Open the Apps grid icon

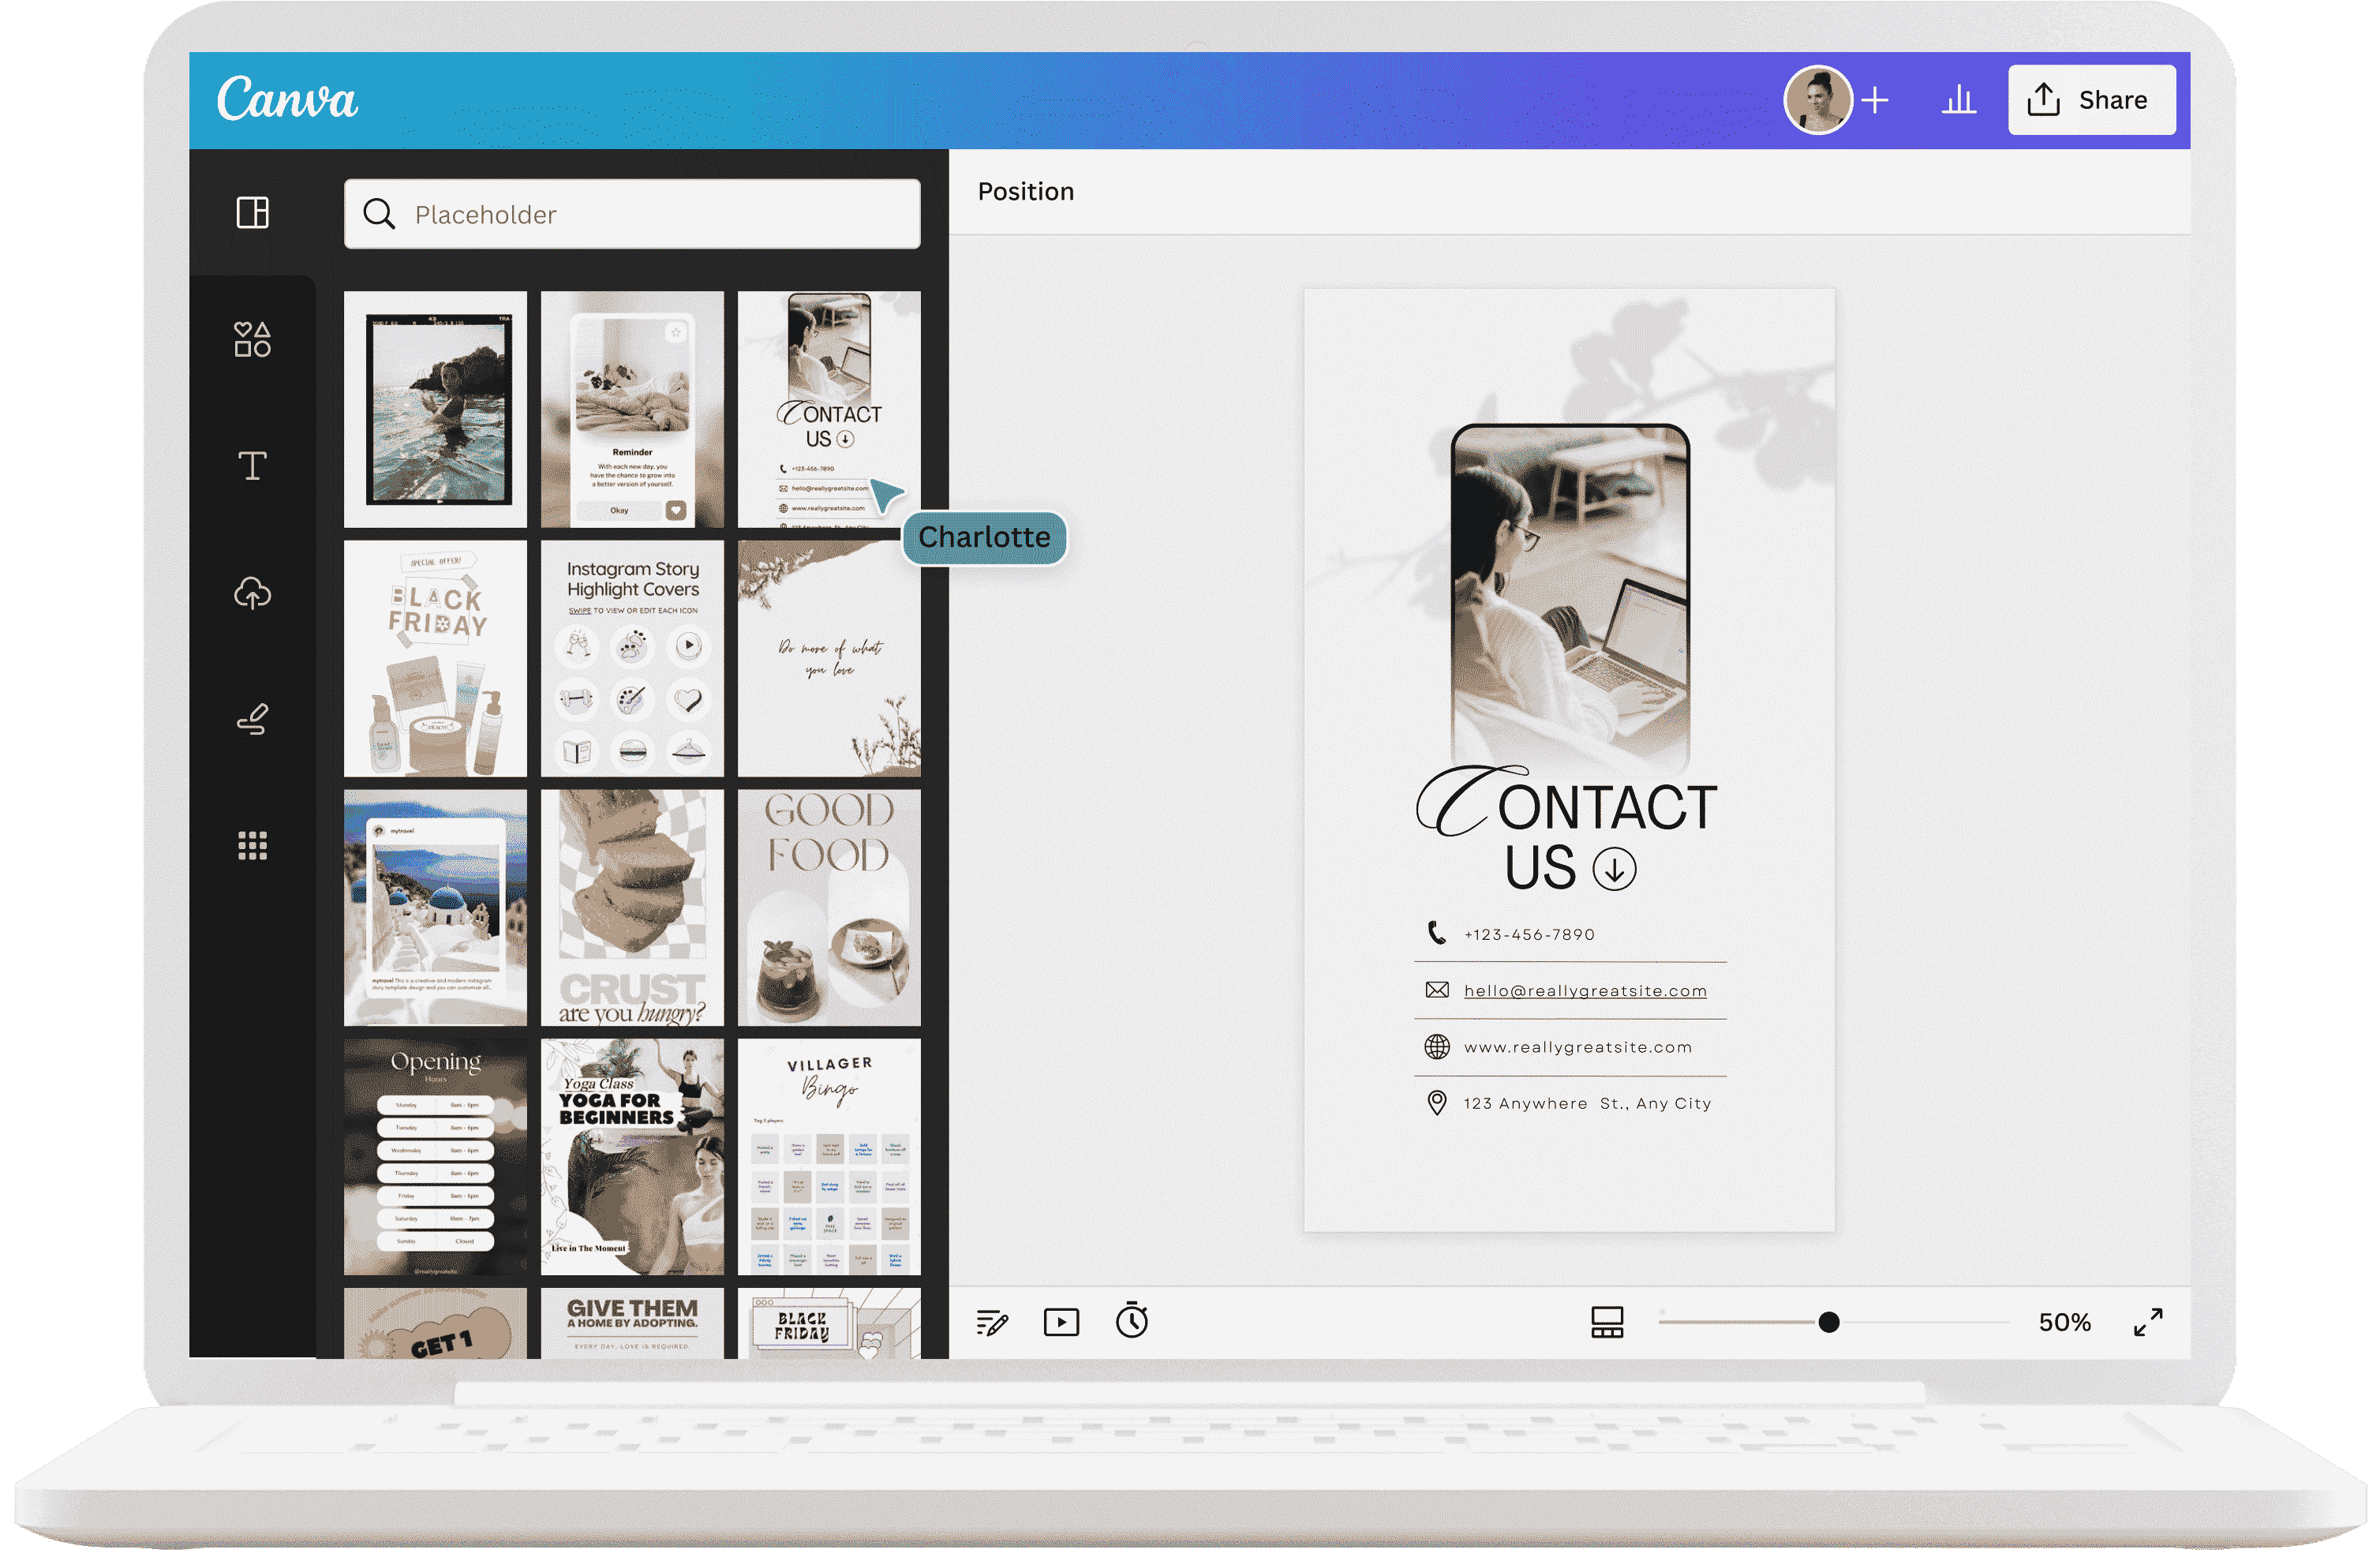click(x=252, y=846)
